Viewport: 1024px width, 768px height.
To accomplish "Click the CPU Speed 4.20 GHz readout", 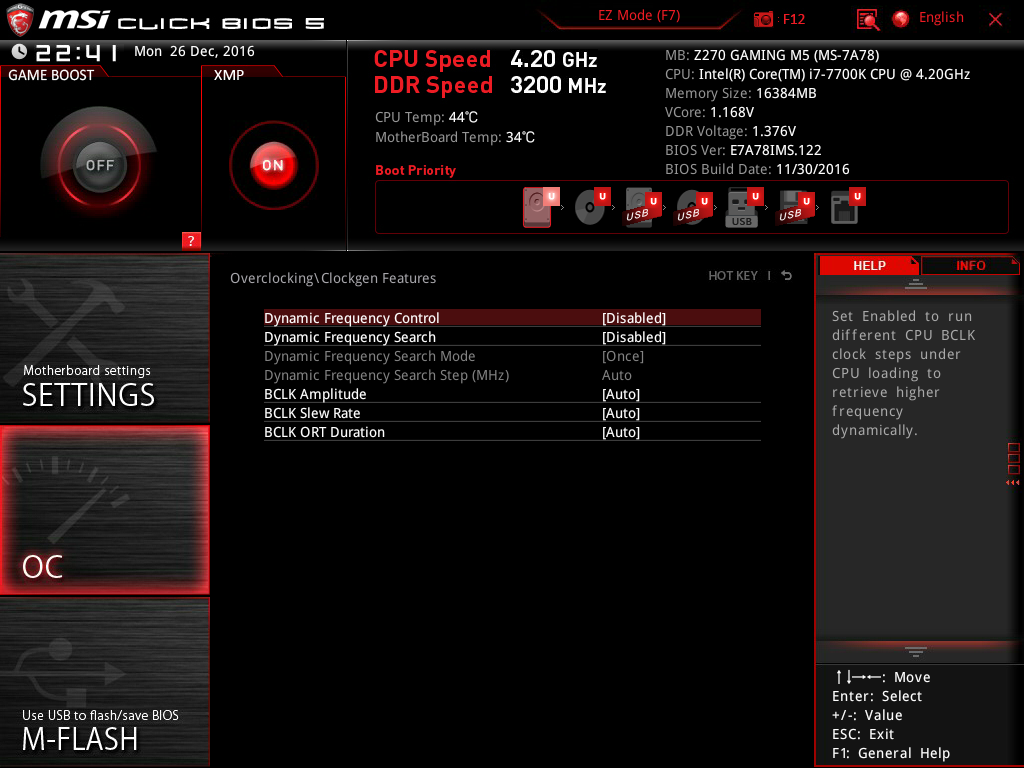I will point(485,59).
